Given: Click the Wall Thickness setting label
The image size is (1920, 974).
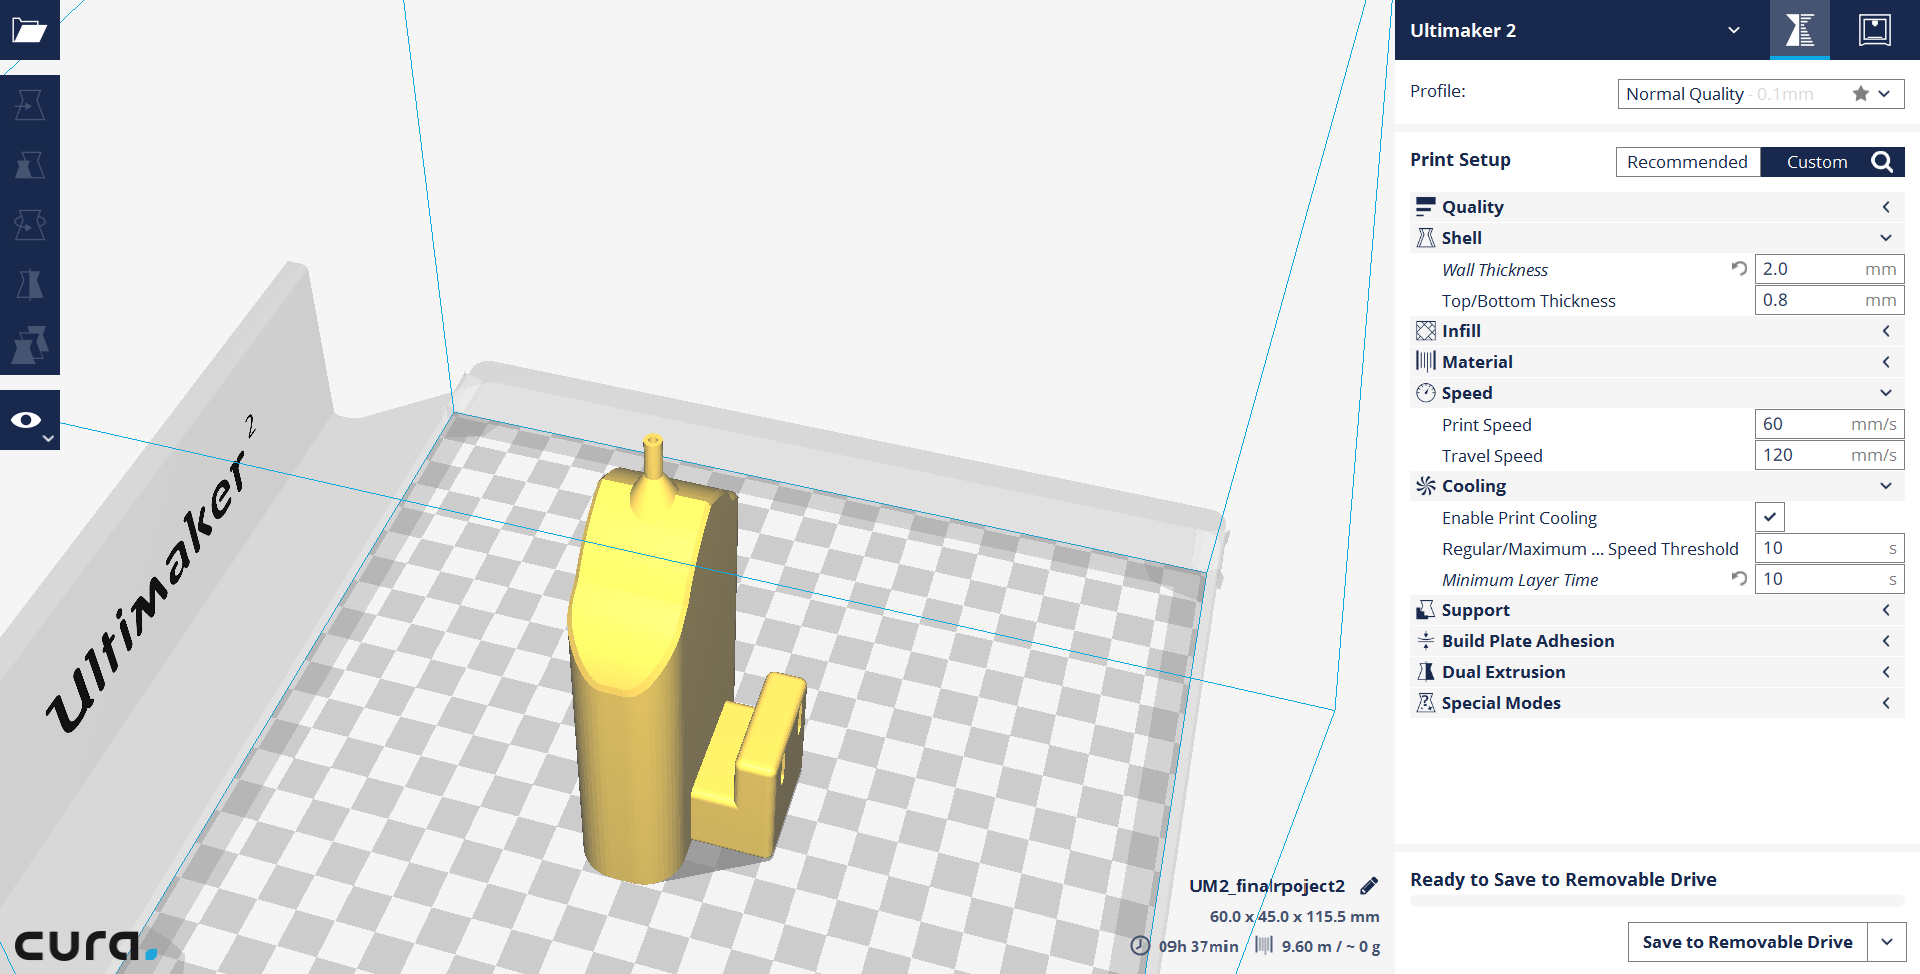Looking at the screenshot, I should tap(1494, 270).
